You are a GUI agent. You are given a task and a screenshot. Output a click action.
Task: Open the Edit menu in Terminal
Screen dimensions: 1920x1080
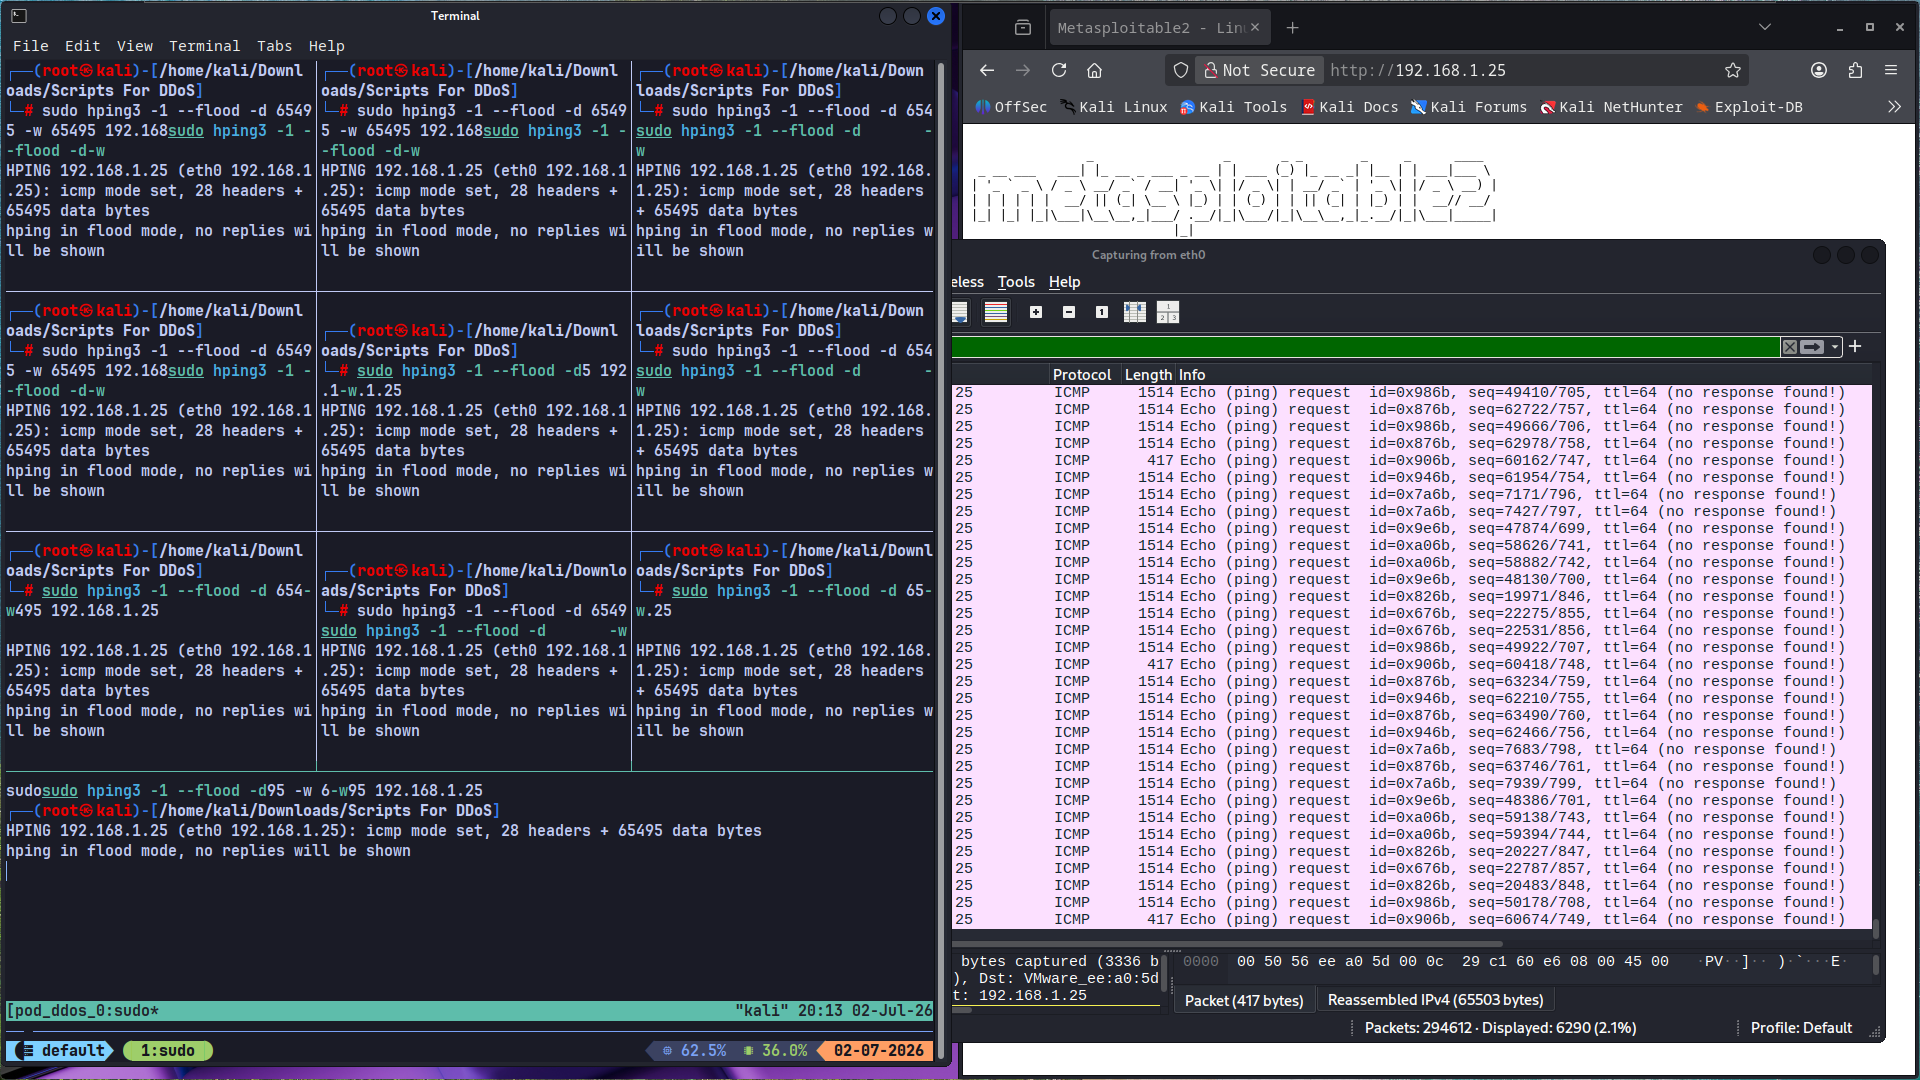tap(82, 46)
